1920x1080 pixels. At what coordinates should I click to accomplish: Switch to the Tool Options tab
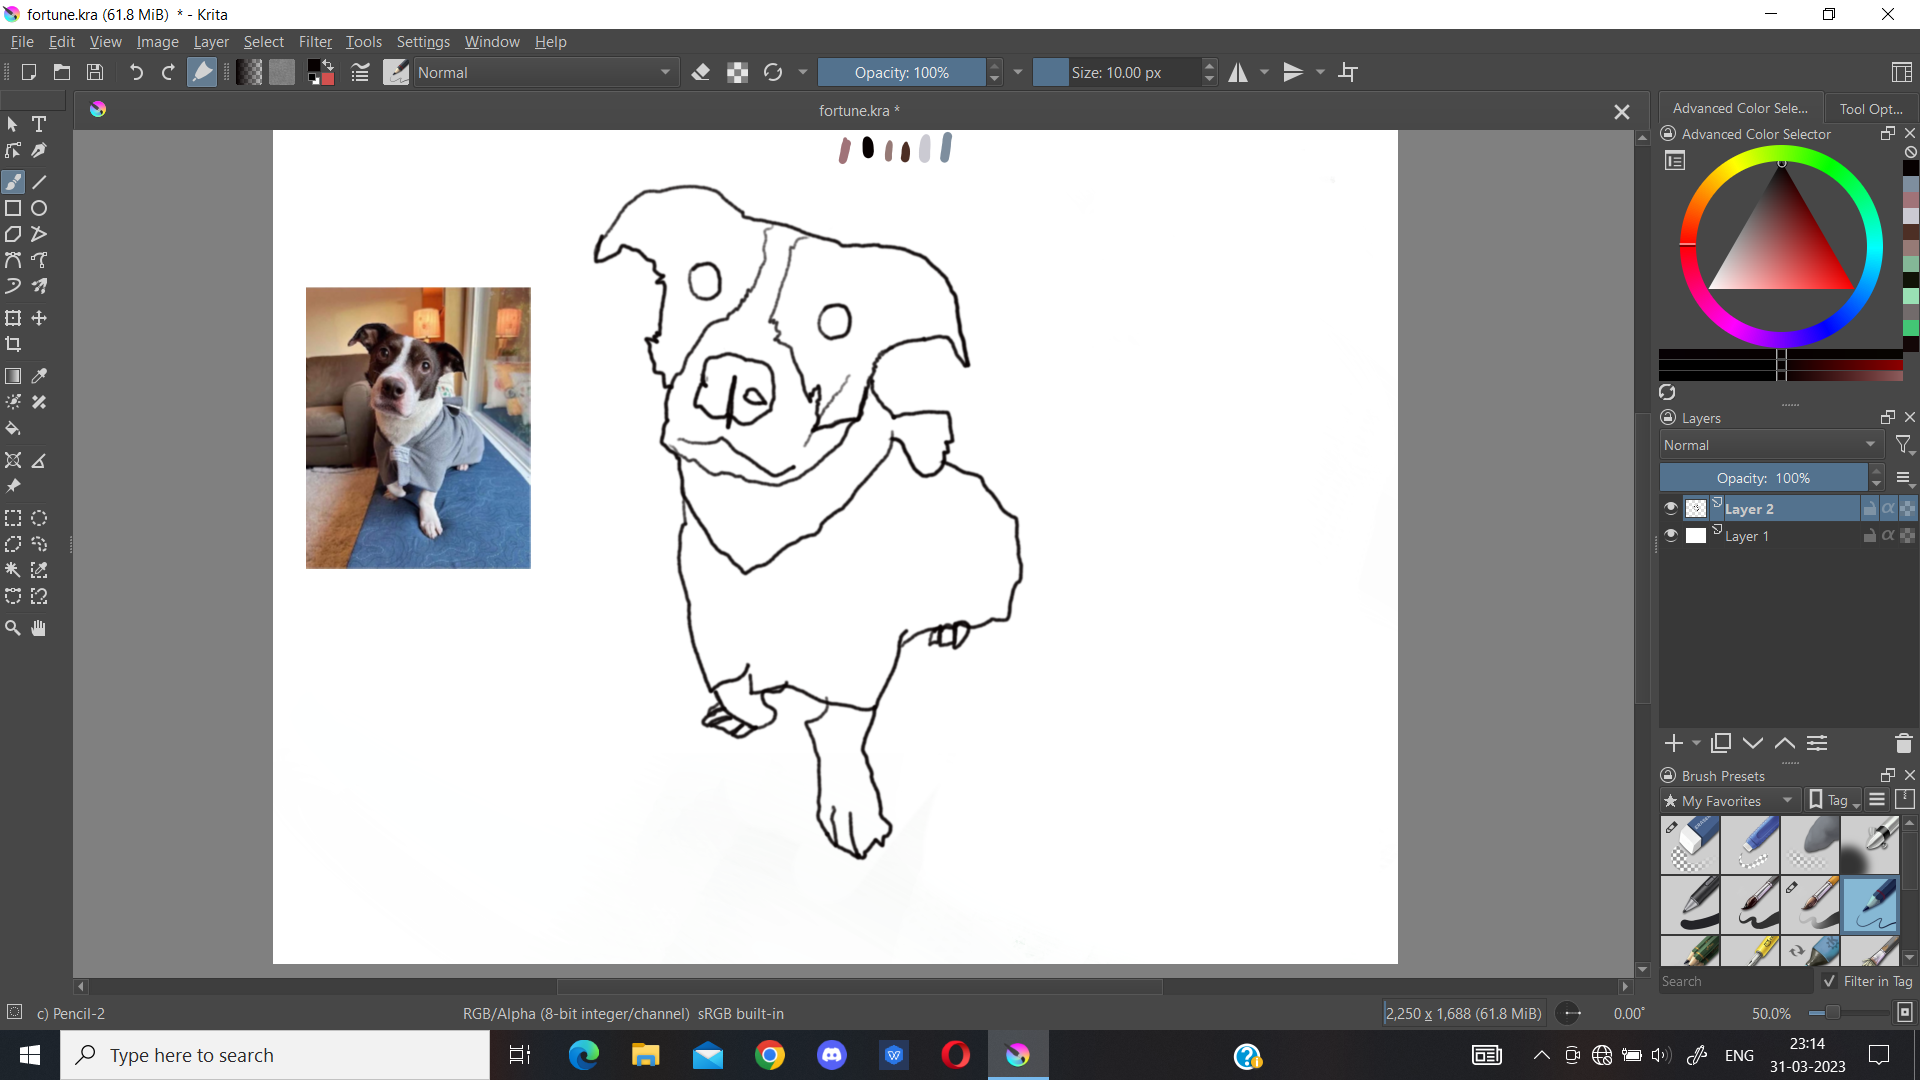[1869, 108]
